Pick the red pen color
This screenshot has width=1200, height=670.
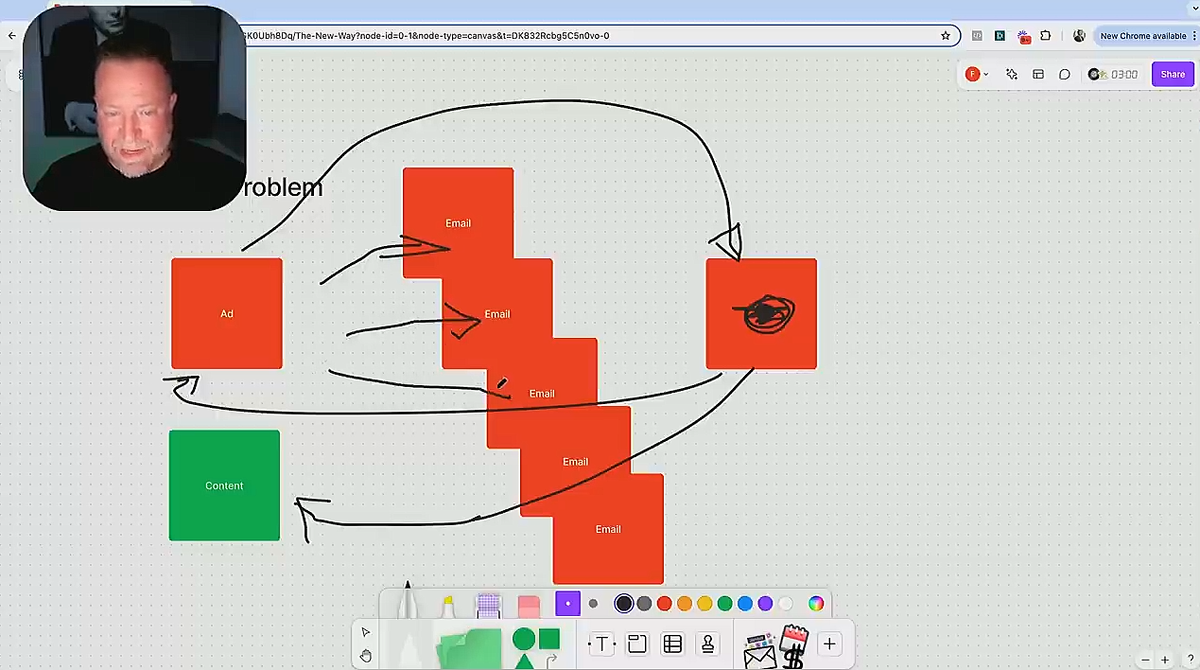tap(664, 603)
